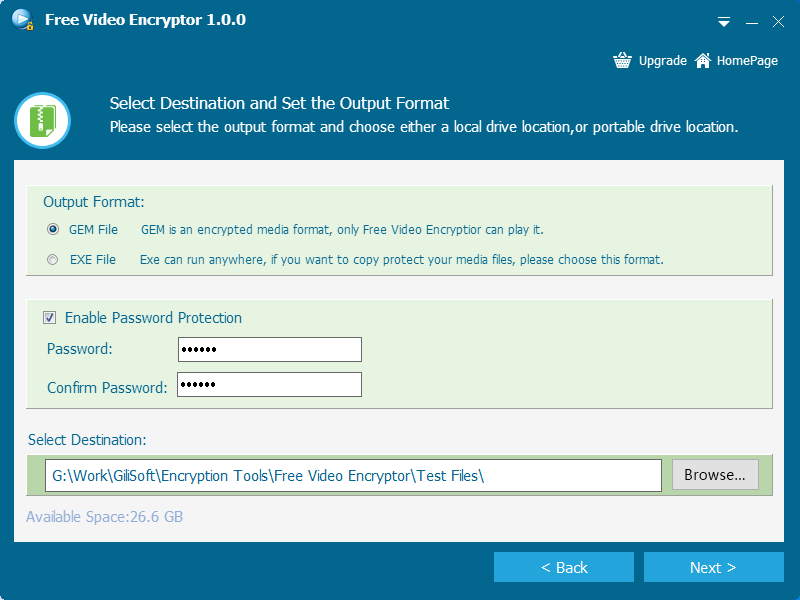Click the Next button to continue
Screen dimensions: 800x600
(x=714, y=566)
